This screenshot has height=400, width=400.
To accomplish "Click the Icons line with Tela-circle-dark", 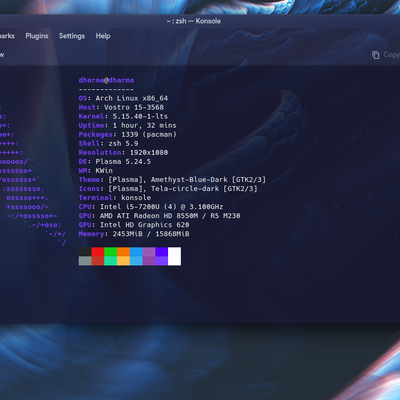I will click(x=168, y=188).
